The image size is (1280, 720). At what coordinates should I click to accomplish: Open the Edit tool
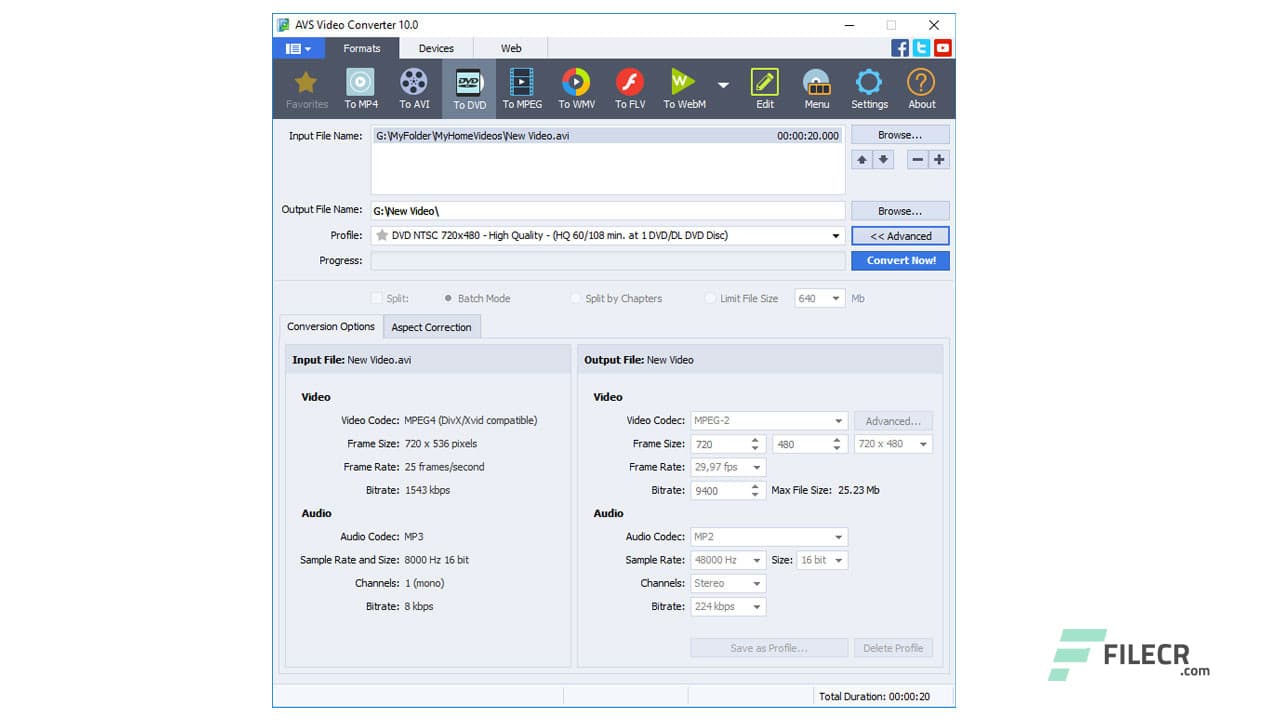pyautogui.click(x=764, y=88)
